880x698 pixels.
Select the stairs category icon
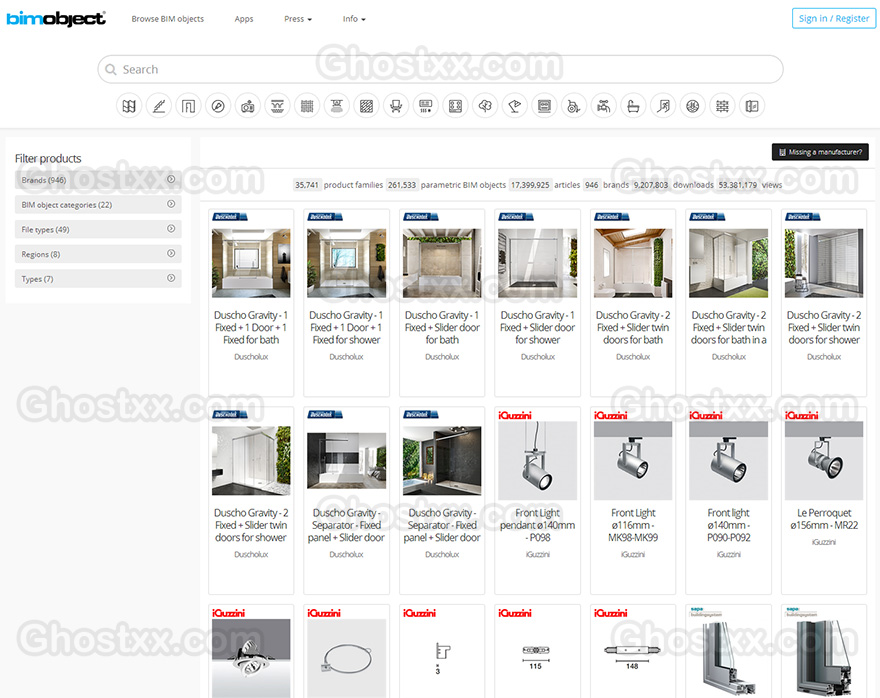click(x=663, y=106)
